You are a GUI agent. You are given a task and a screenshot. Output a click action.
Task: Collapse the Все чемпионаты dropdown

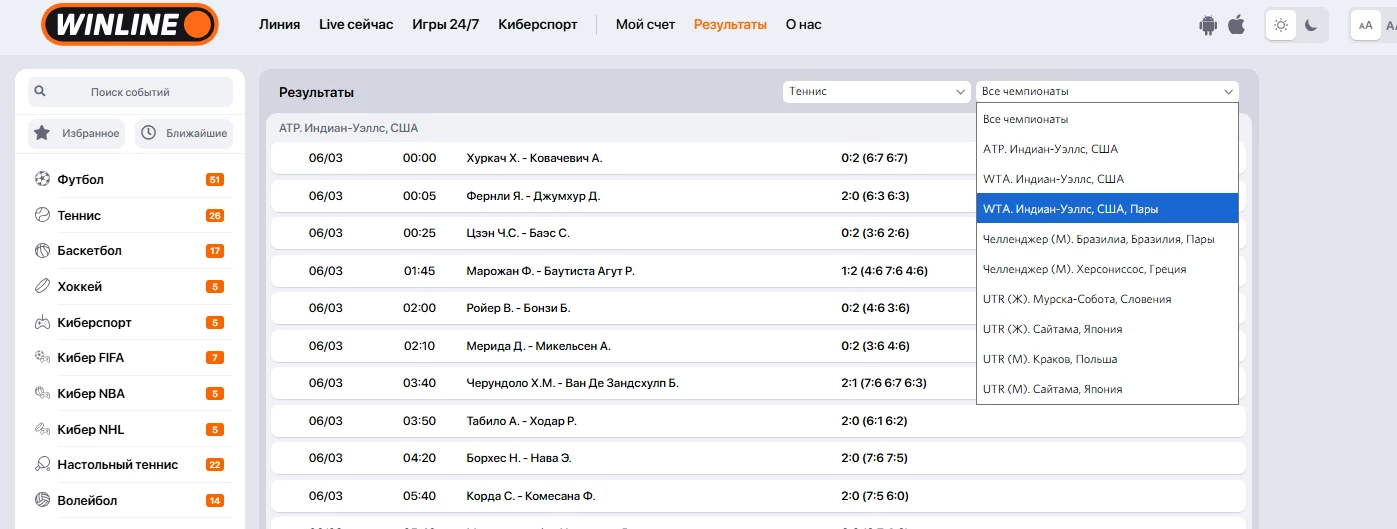pos(1106,92)
